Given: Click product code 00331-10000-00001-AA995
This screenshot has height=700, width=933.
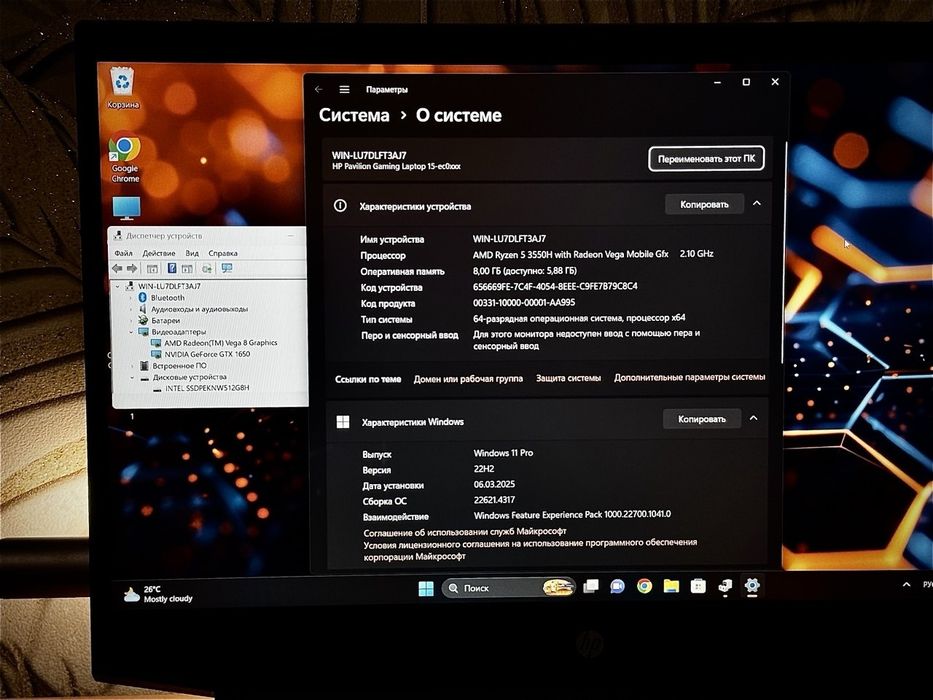Looking at the screenshot, I should pyautogui.click(x=524, y=302).
